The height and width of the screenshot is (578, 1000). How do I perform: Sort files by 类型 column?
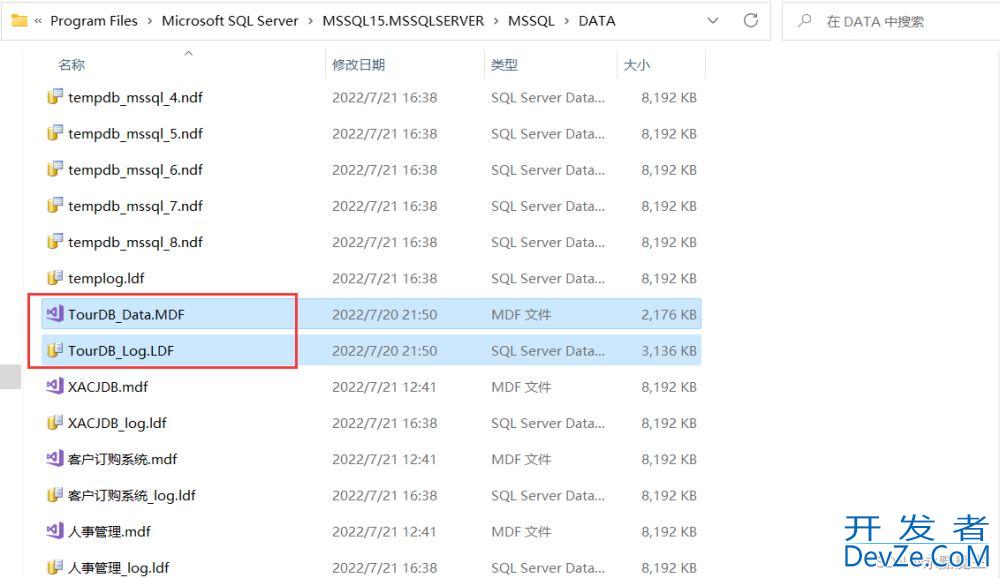pyautogui.click(x=504, y=64)
